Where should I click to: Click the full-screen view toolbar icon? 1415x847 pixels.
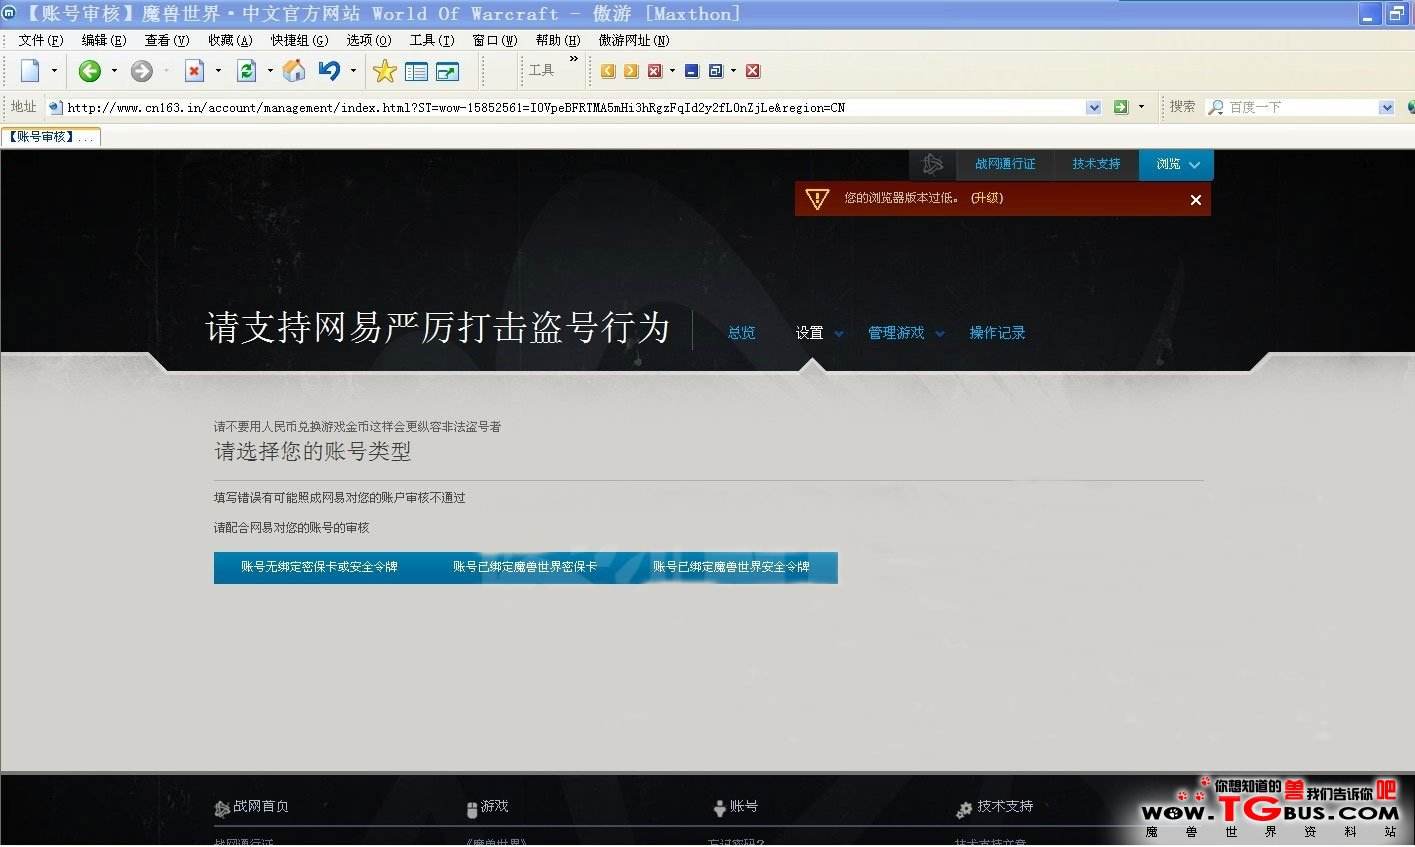[x=447, y=72]
